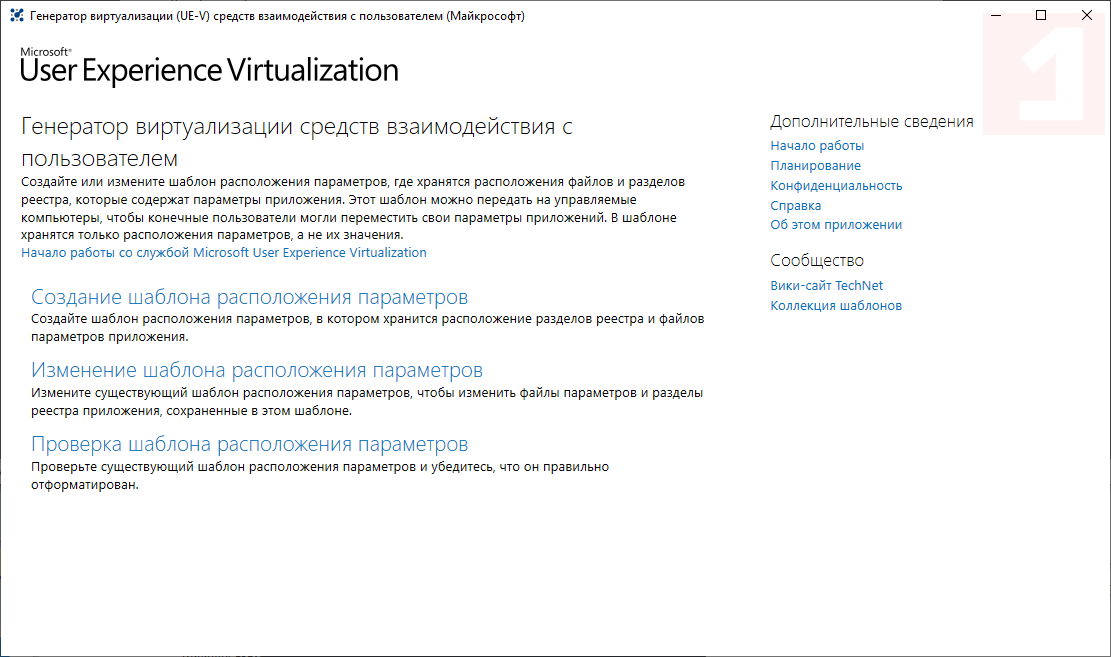Open the 'Начало работы' sidebar link
The width and height of the screenshot is (1111, 657).
[817, 146]
